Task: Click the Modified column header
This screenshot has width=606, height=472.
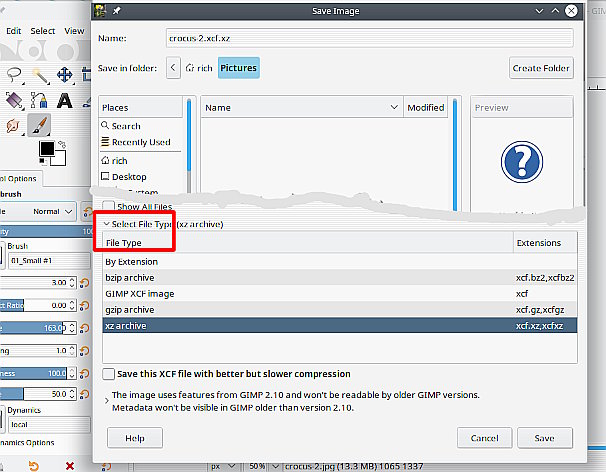Action: pos(426,107)
